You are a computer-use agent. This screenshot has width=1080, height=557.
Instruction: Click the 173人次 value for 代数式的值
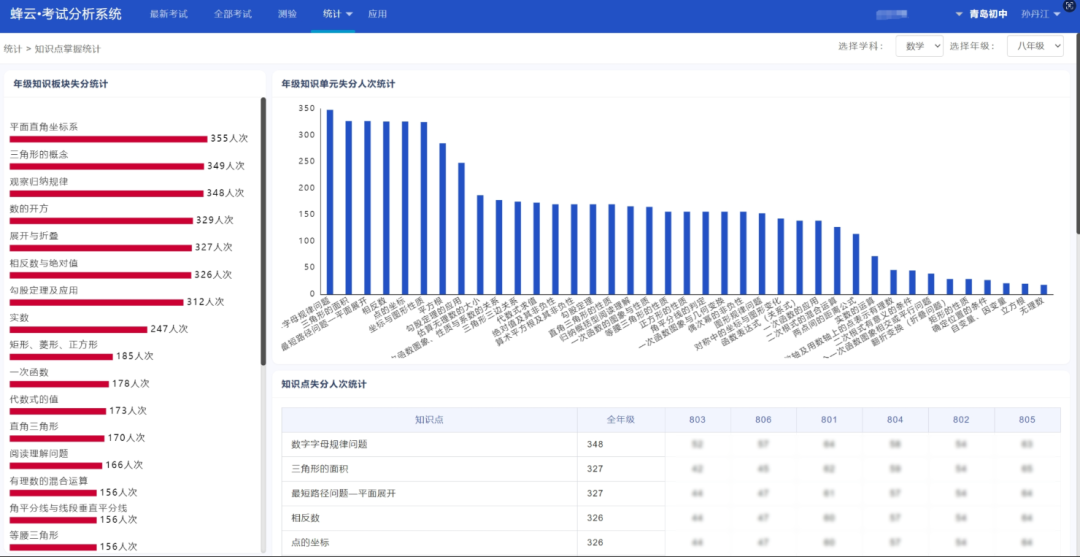point(128,410)
